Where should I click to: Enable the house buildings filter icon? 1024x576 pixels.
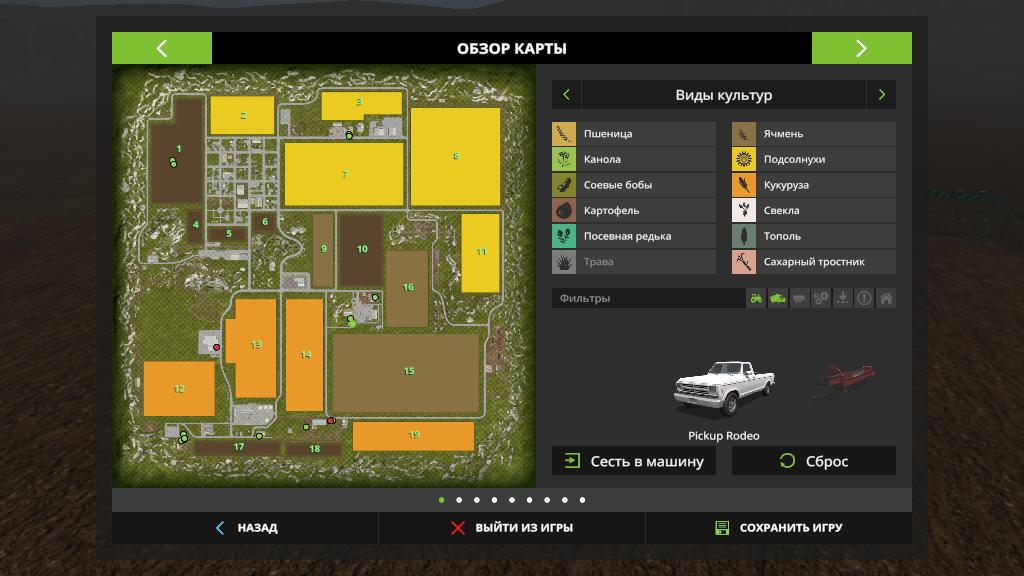tap(886, 298)
